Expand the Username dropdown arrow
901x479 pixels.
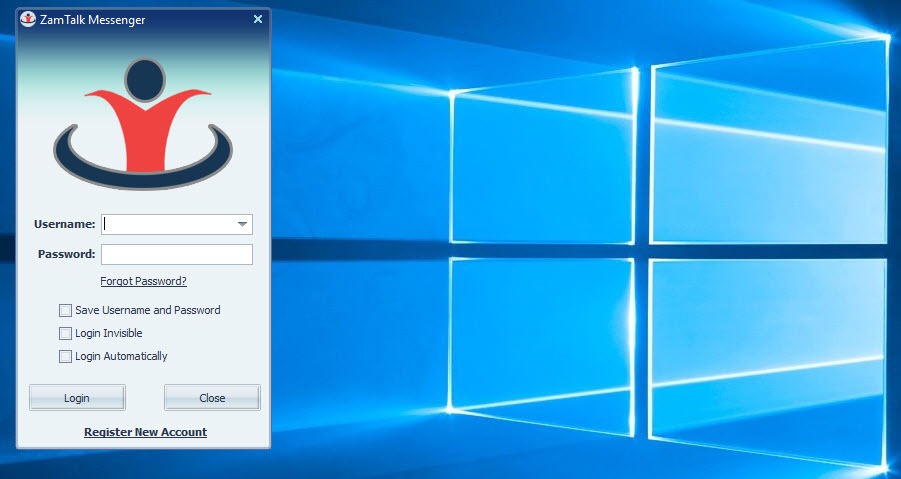242,225
